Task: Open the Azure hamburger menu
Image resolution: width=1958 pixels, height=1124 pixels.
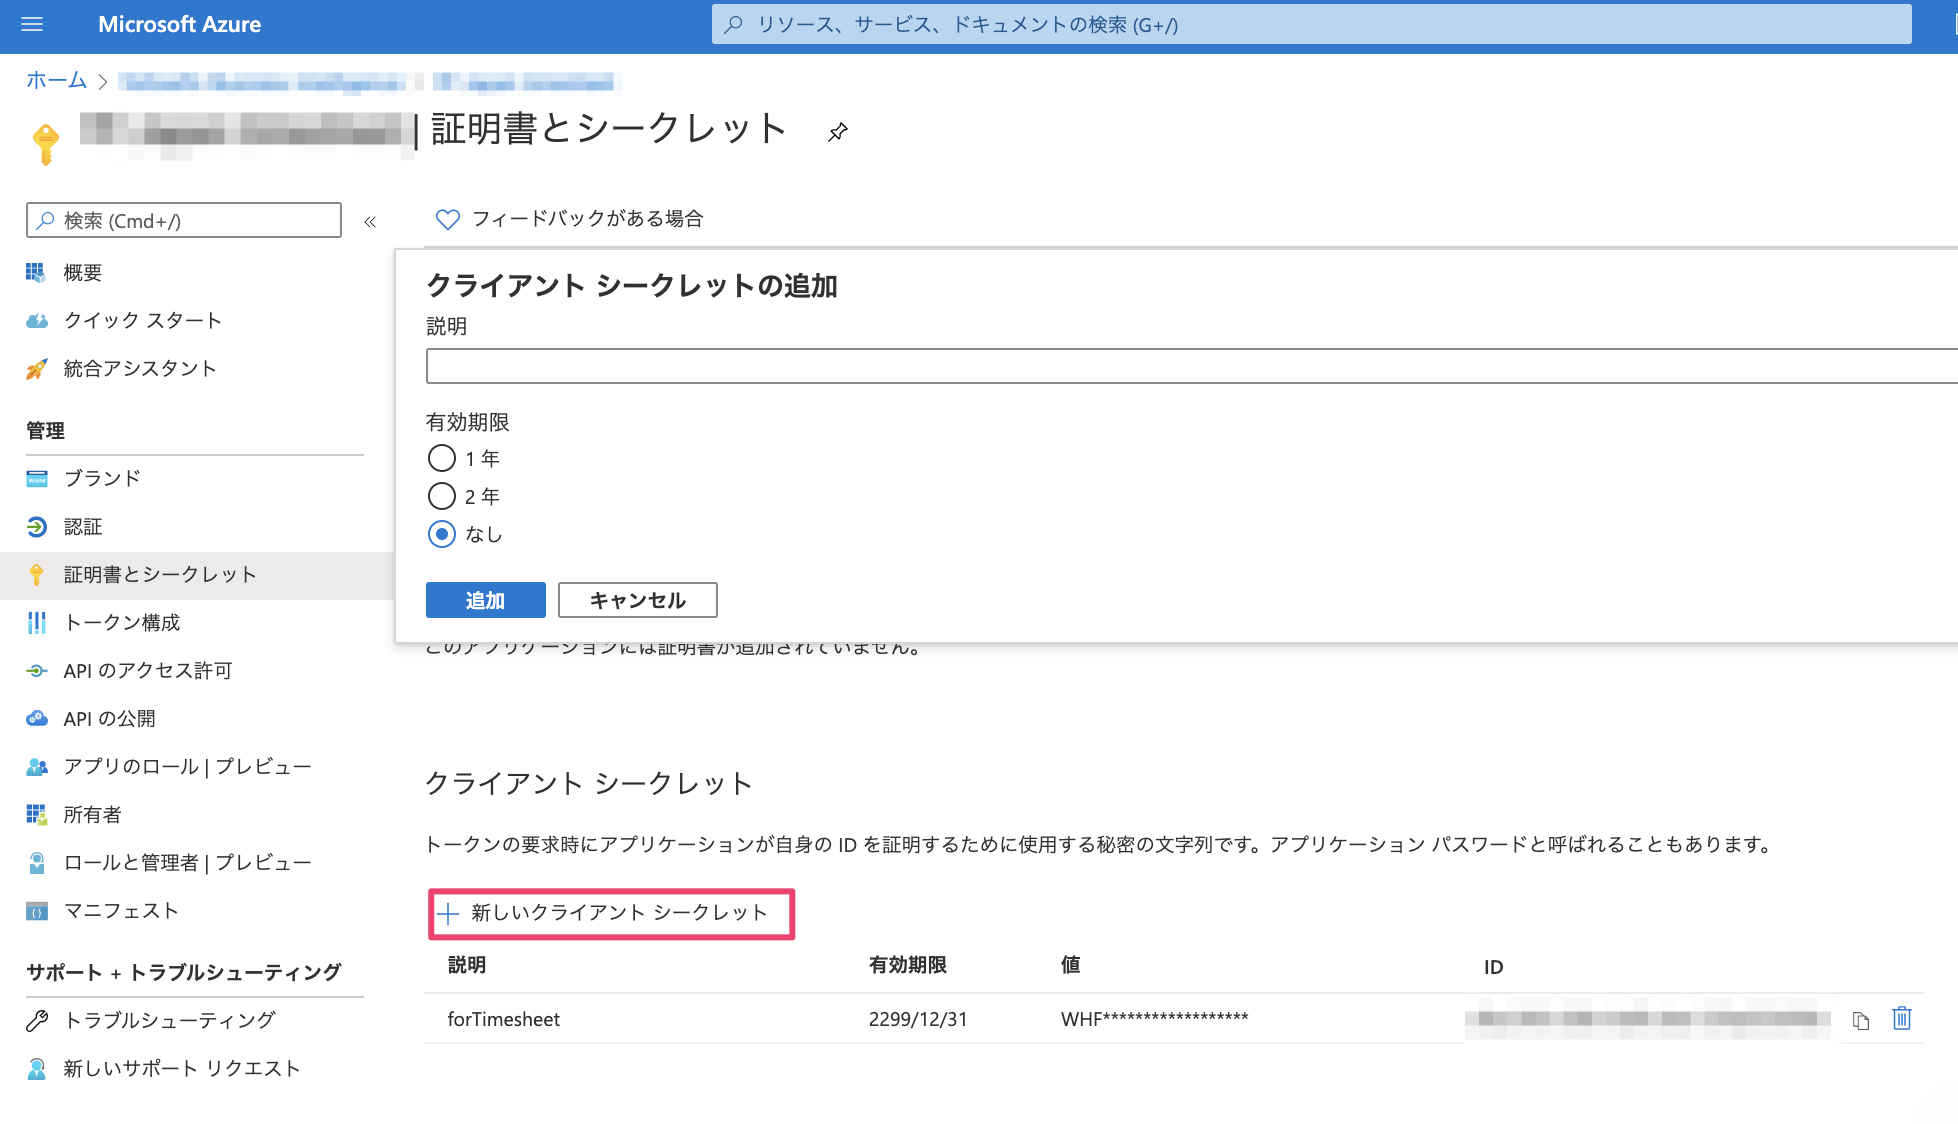Action: coord(32,24)
